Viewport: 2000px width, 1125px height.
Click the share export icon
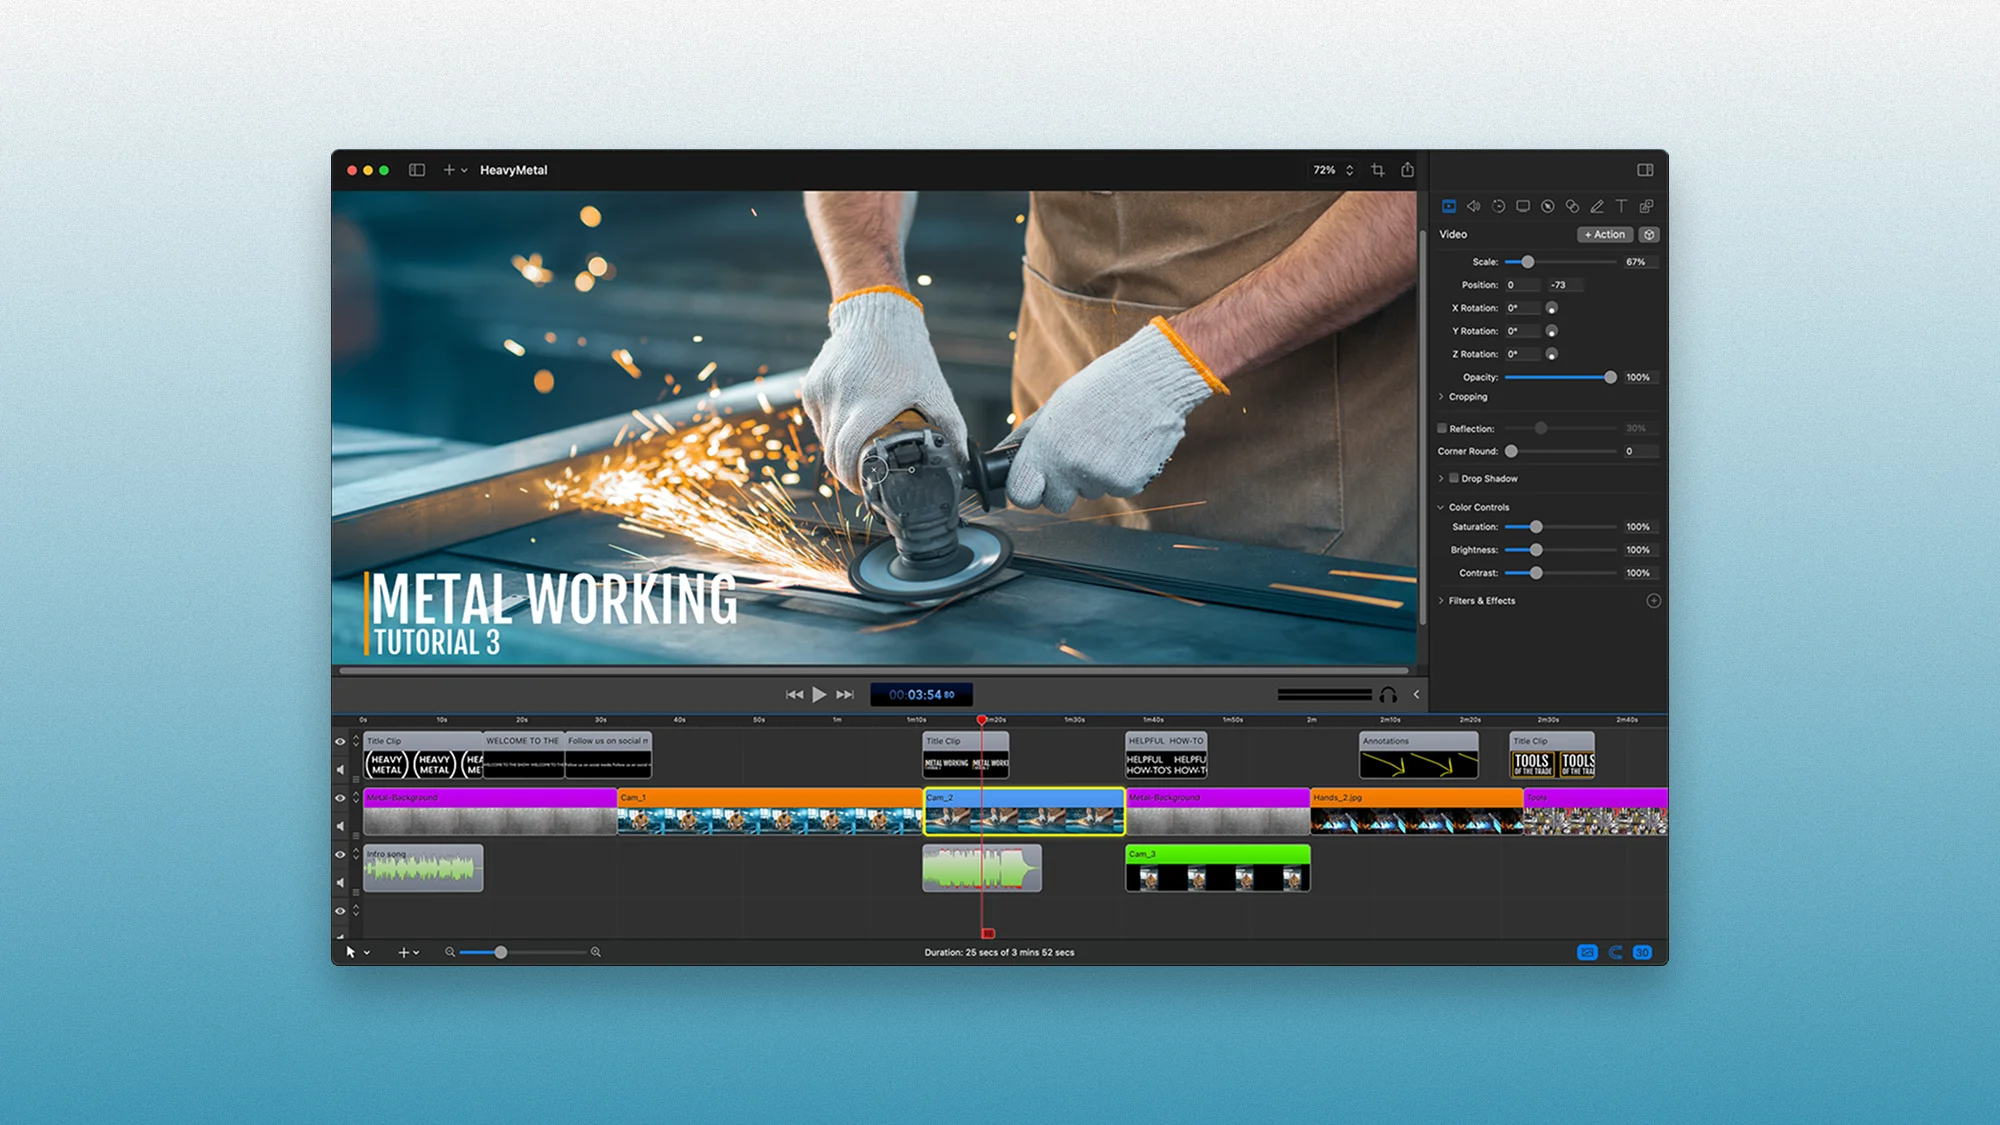(1407, 170)
